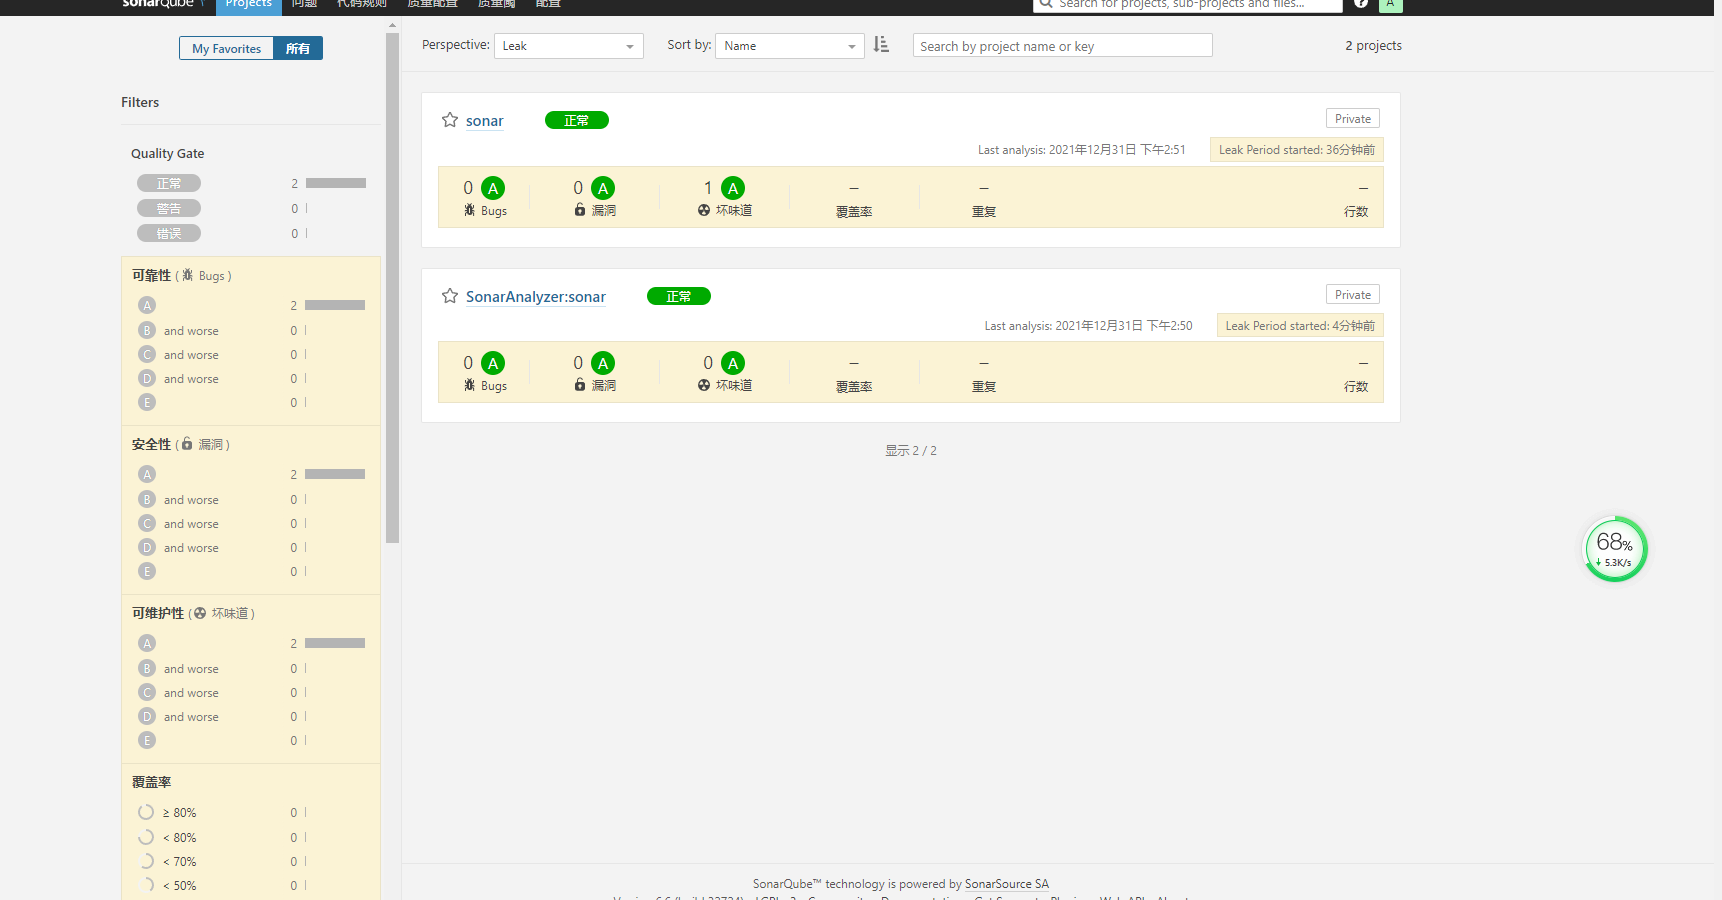Focus the top search for projects and files field
This screenshot has width=1722, height=900.
pyautogui.click(x=1188, y=5)
